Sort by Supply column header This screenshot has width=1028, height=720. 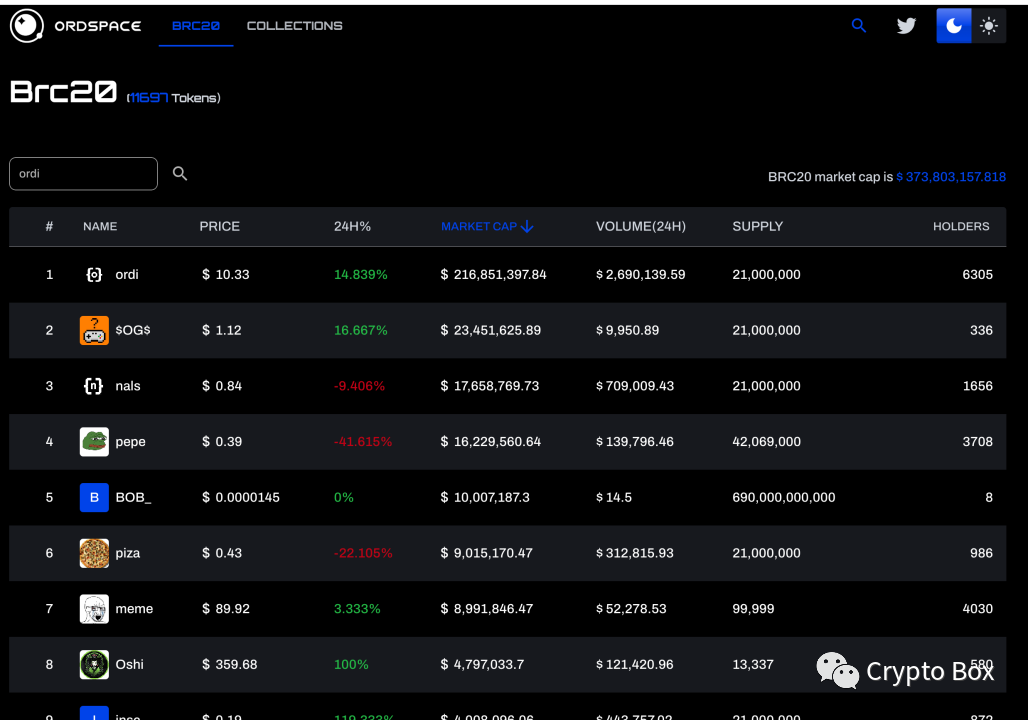[758, 226]
